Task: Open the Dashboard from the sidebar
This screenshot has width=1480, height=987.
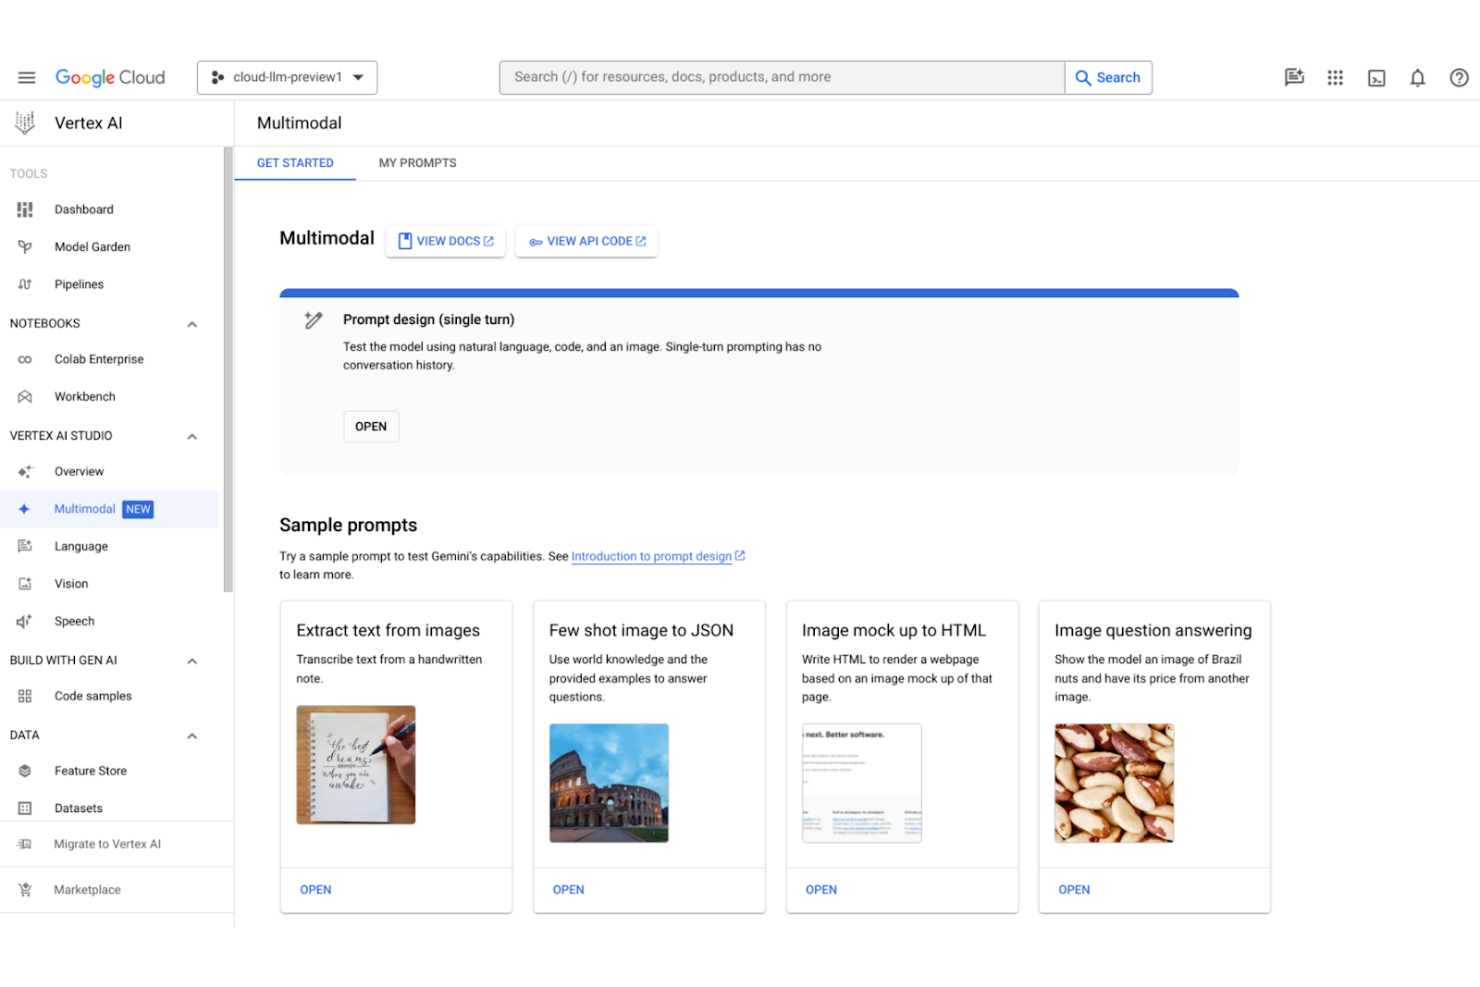Action: [x=84, y=209]
